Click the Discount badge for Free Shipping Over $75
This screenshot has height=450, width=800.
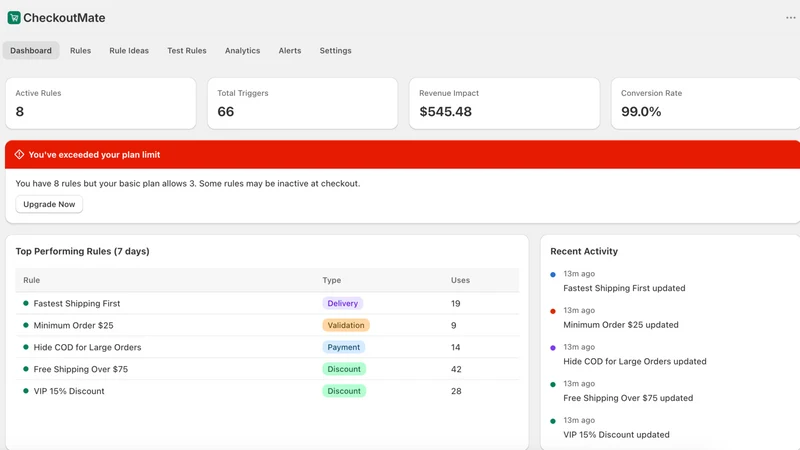pos(344,369)
